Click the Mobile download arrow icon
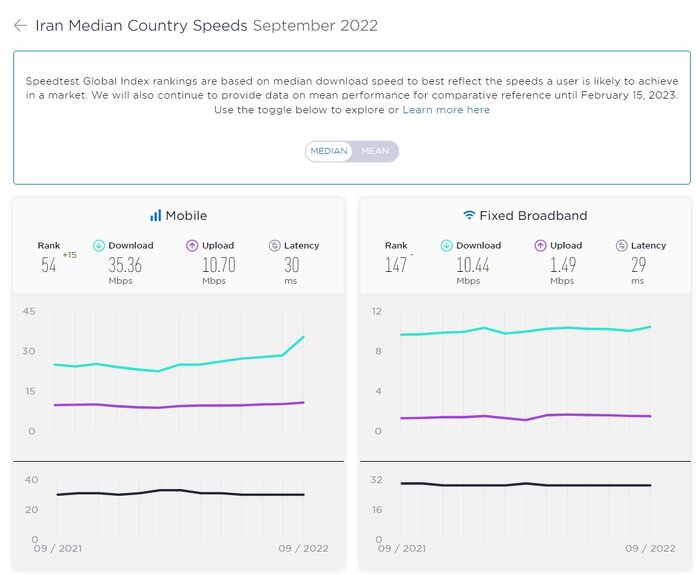Screen dimensions: 700x575 coord(99,245)
